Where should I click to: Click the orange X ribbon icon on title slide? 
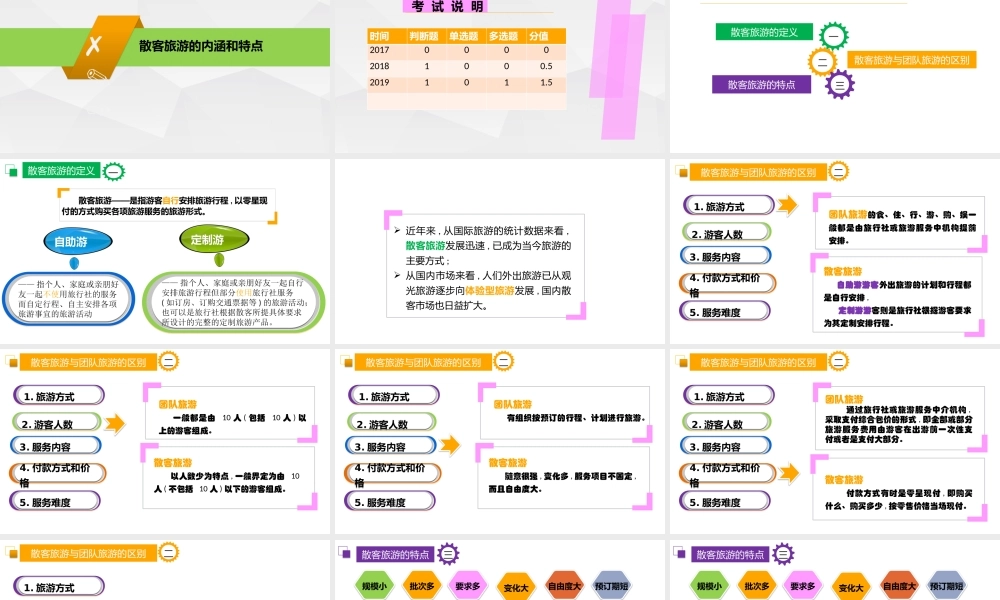coord(101,47)
